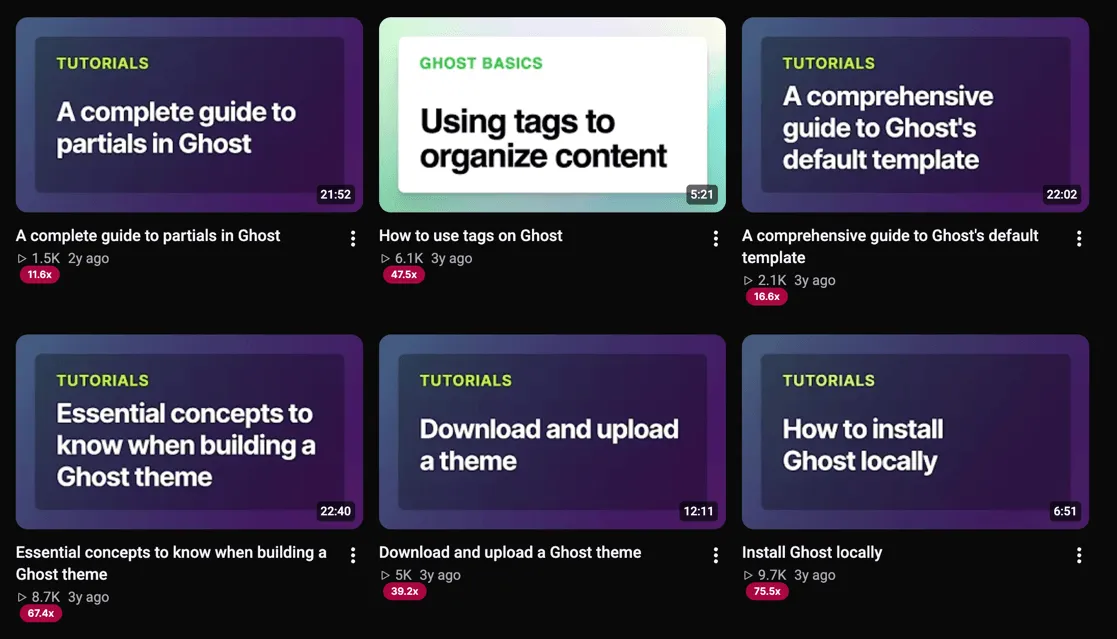This screenshot has width=1117, height=639.
Task: Click the '2.1K 3y ago' view count
Action: (789, 281)
